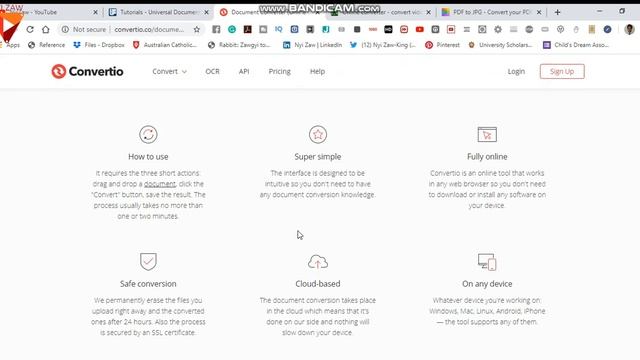Click the dark blue round extension icon
Viewport: 640px width, 360px height.
[x=607, y=29]
